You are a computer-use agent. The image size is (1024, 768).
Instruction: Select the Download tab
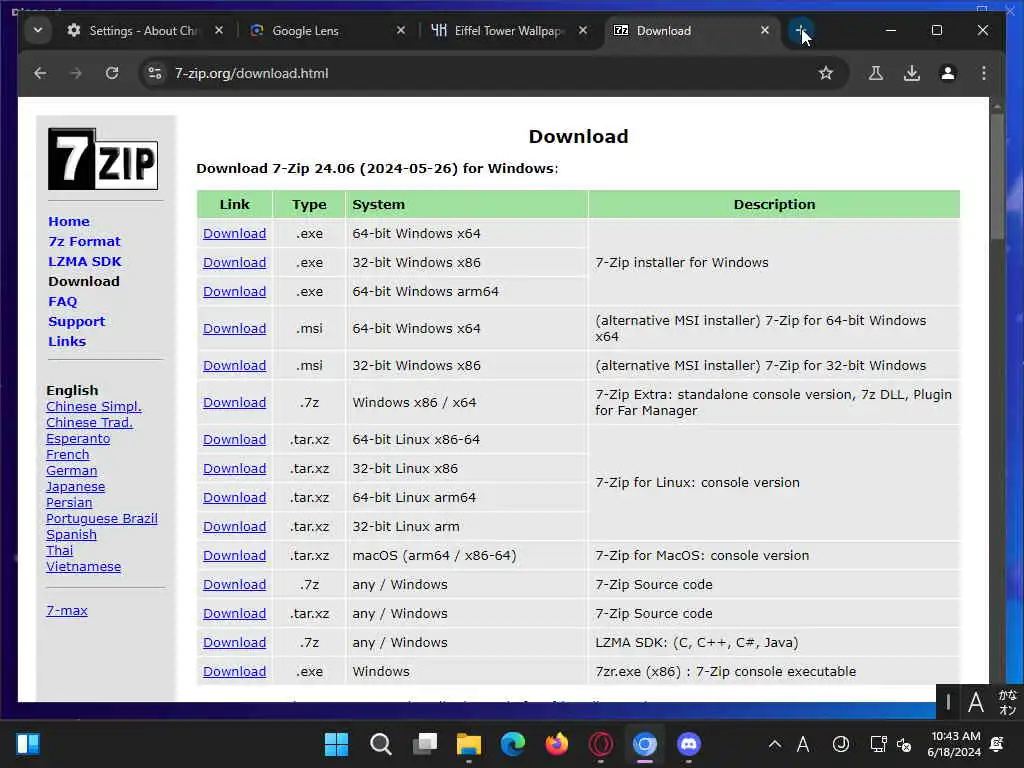[x=692, y=31]
